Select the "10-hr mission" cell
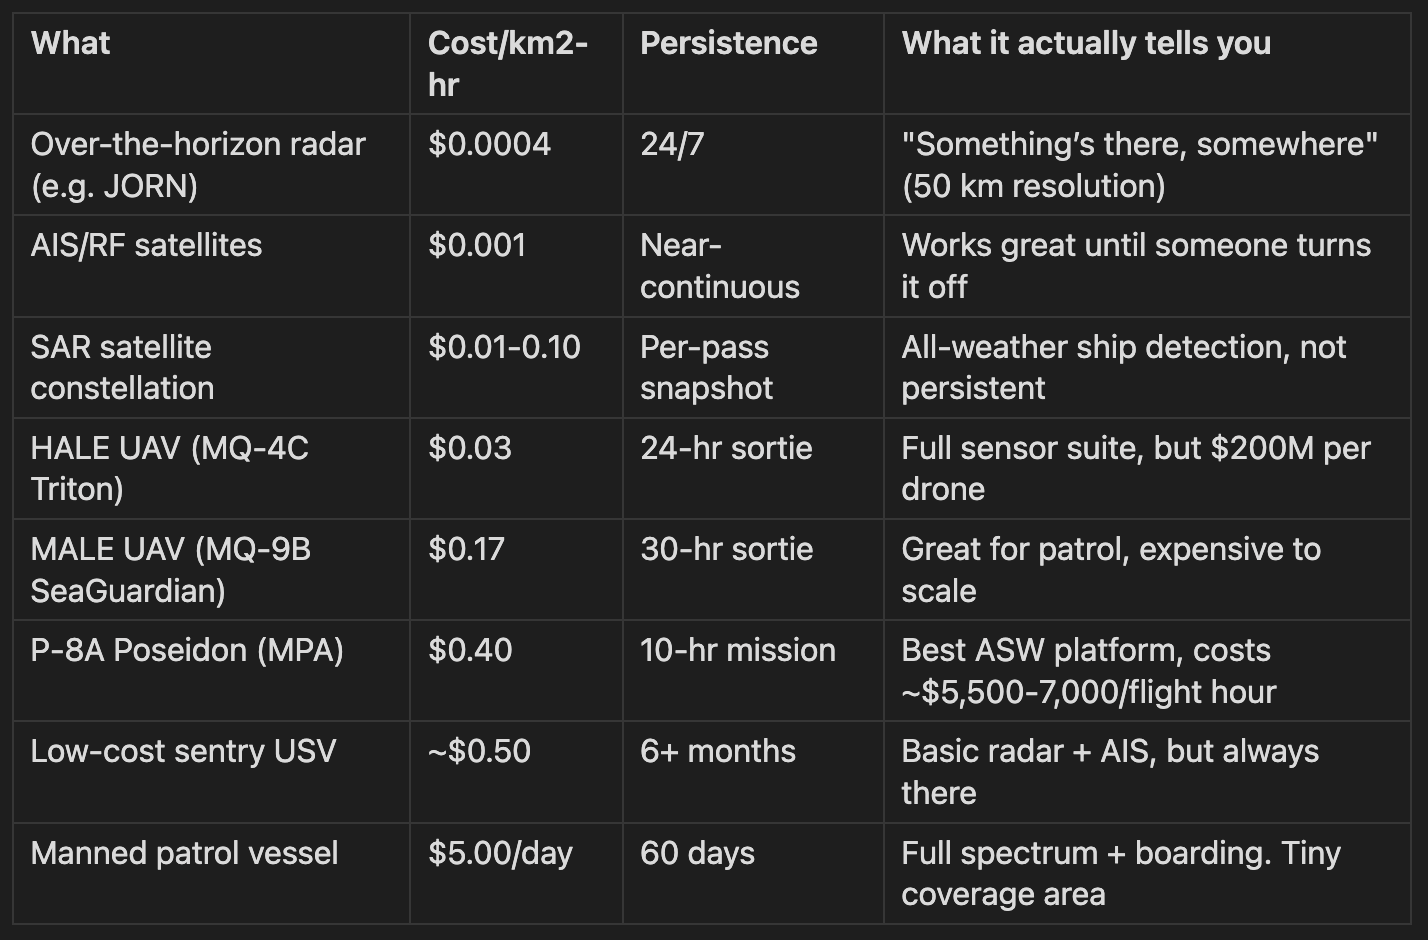1428x940 pixels. (737, 650)
